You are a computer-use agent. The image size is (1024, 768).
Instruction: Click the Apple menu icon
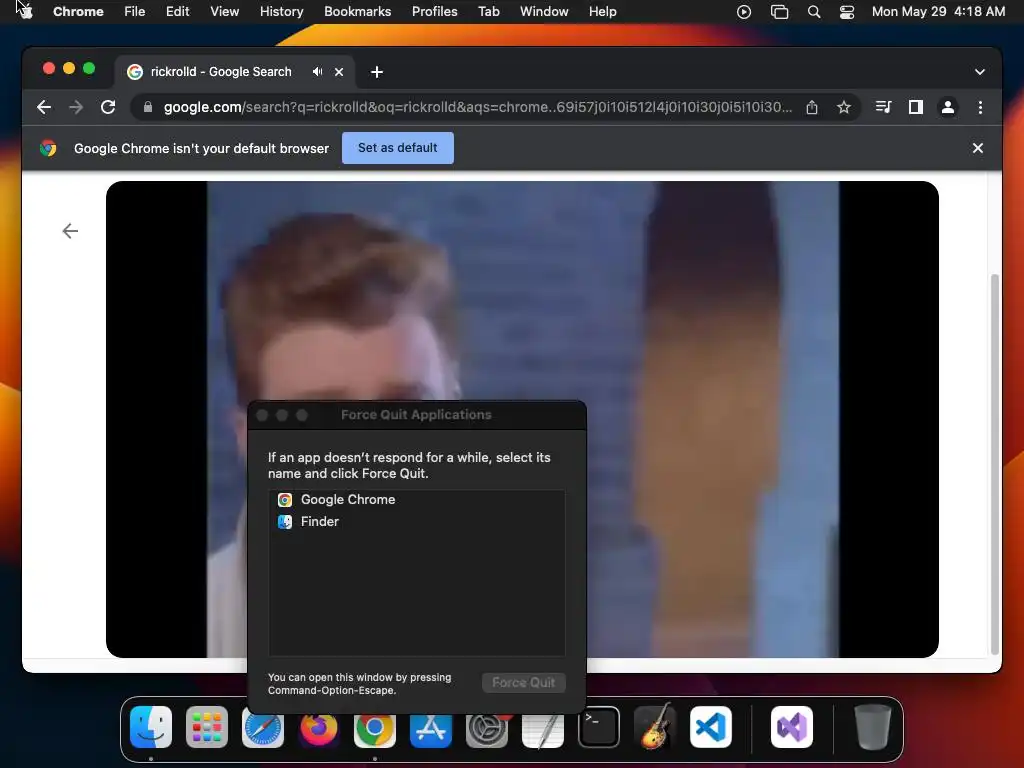[26, 11]
